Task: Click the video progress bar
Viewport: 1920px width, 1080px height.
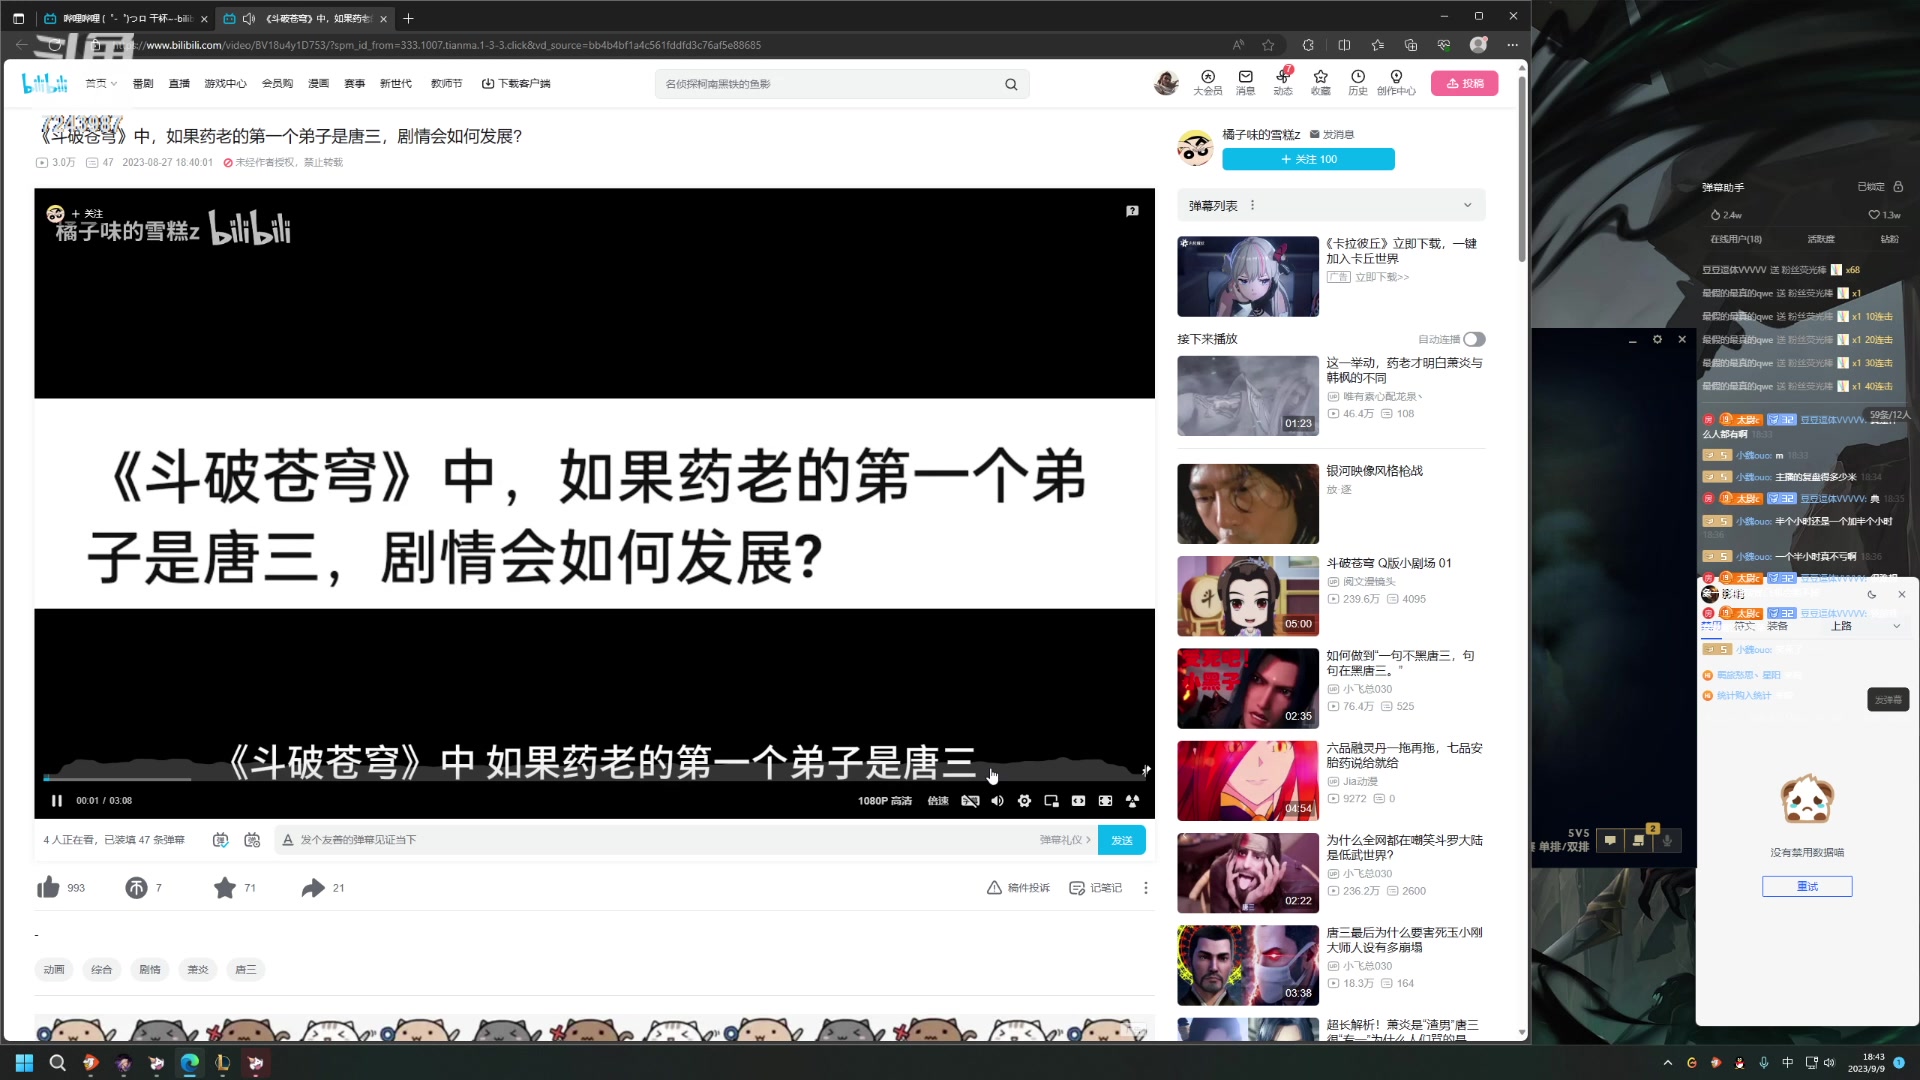Action: (594, 778)
